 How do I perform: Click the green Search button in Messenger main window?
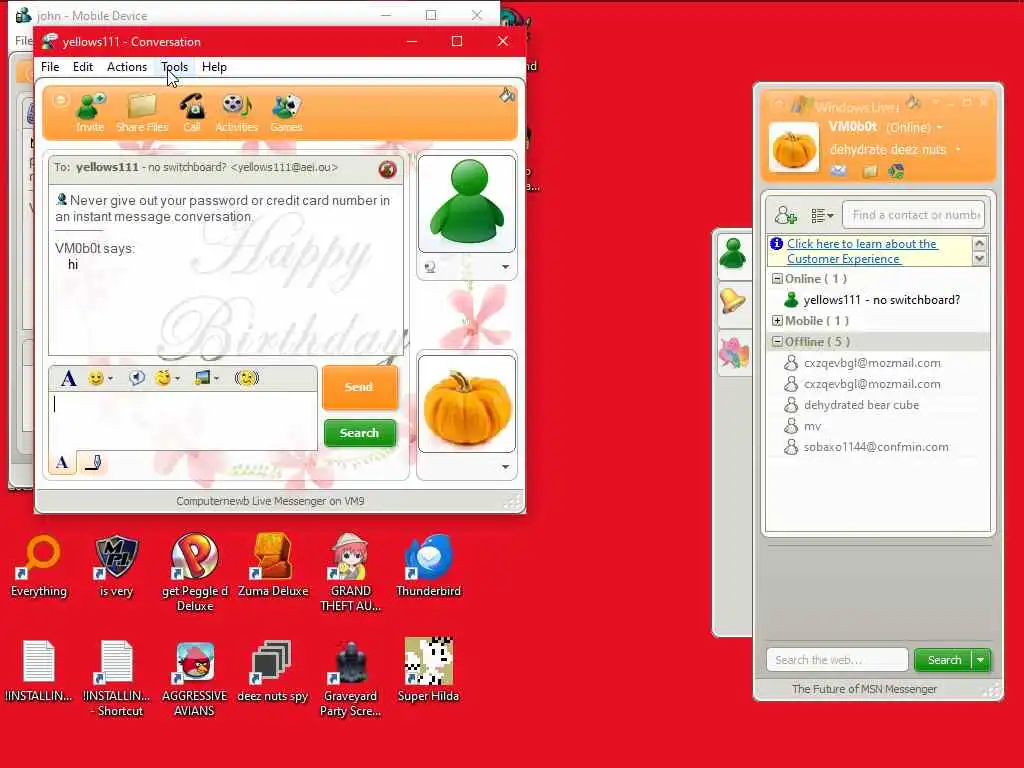[944, 660]
